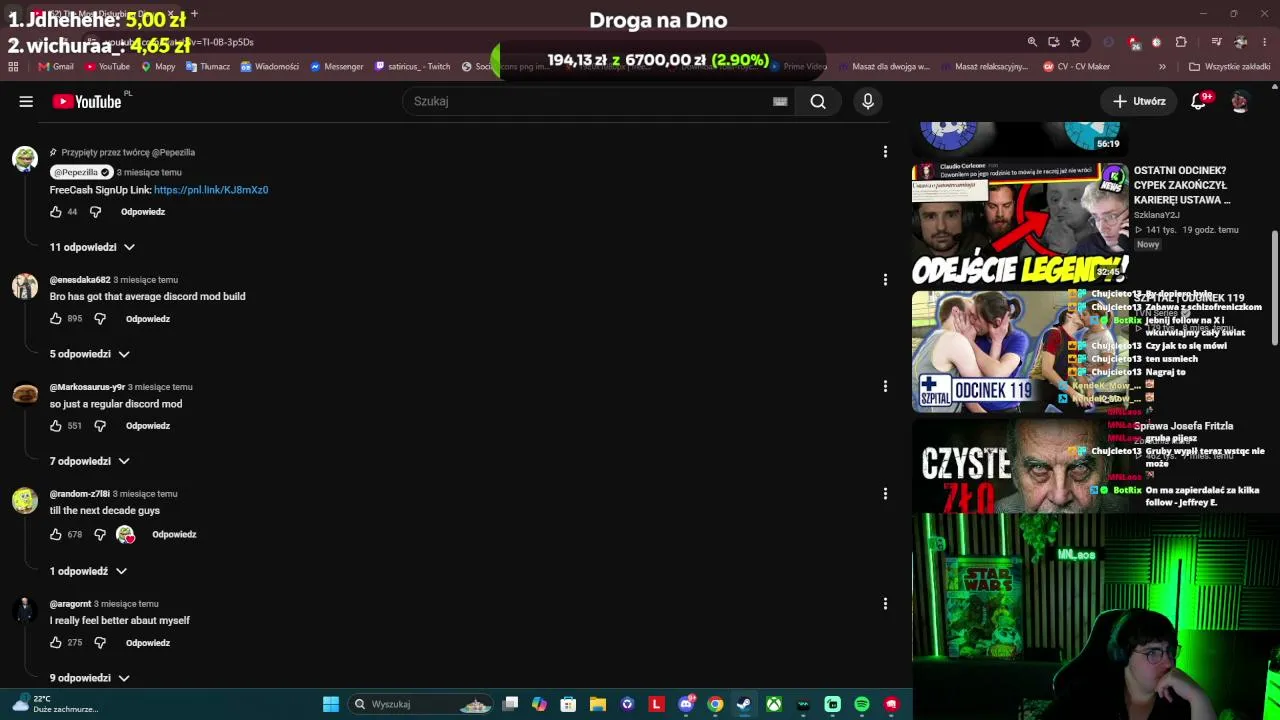Image resolution: width=1280 pixels, height=720 pixels.
Task: Open the Wiadomości bookmark
Action: (x=270, y=67)
